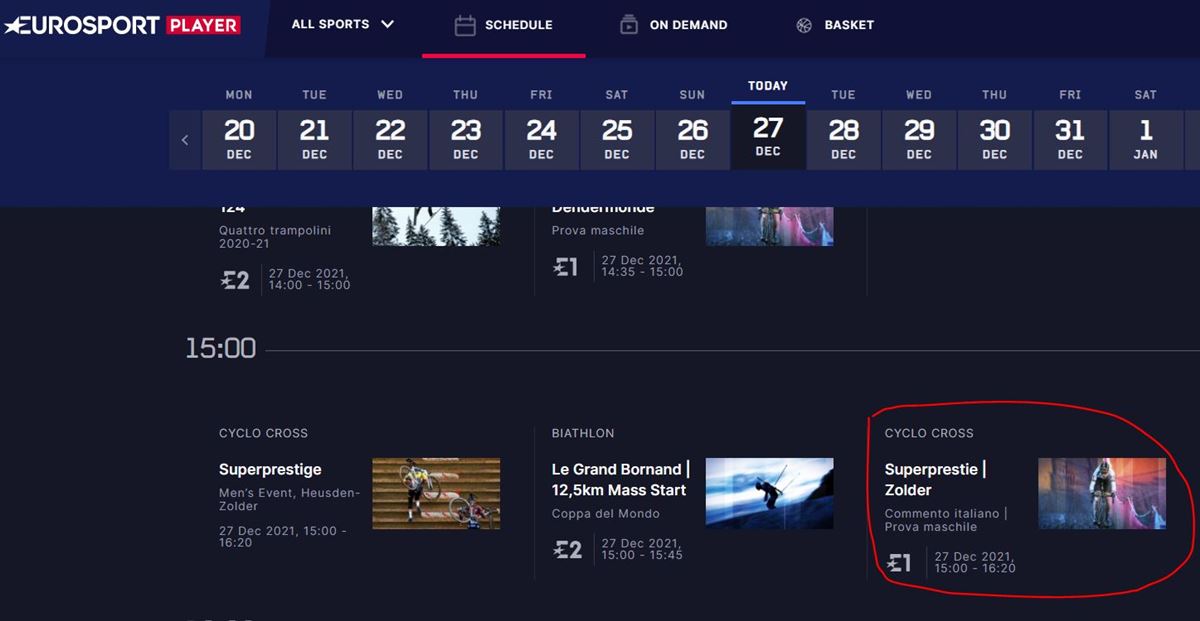Open the On Demand tab
Viewport: 1200px width, 621px height.
tap(673, 25)
